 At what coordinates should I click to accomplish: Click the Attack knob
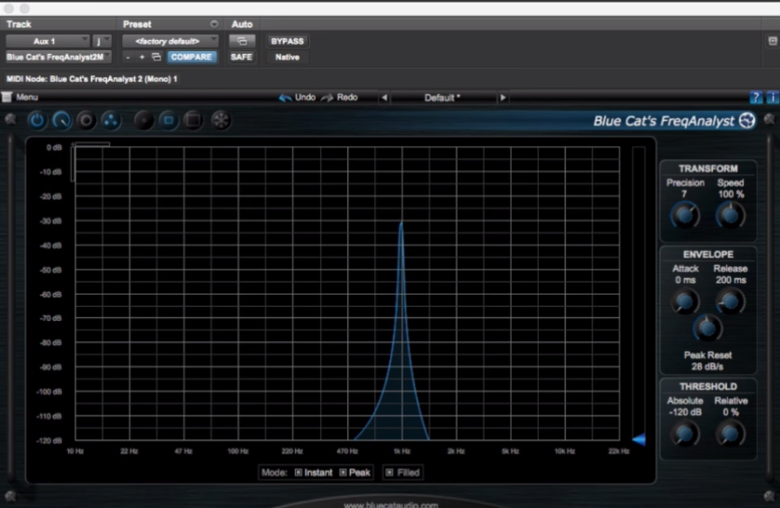click(x=685, y=302)
